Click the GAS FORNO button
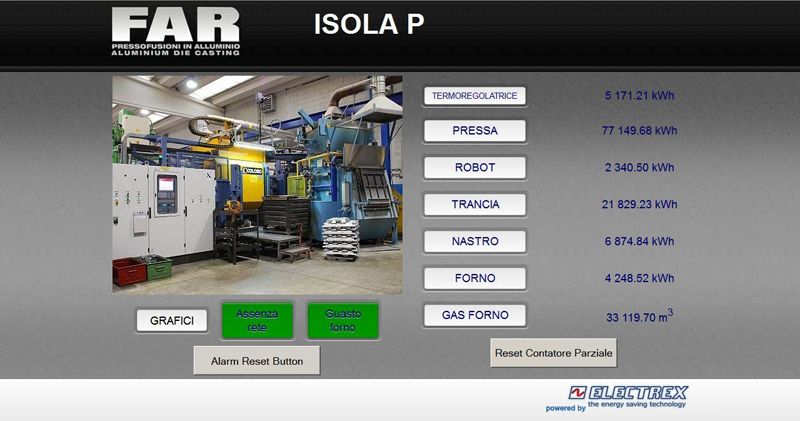Screen dimensions: 800x421 tap(475, 315)
